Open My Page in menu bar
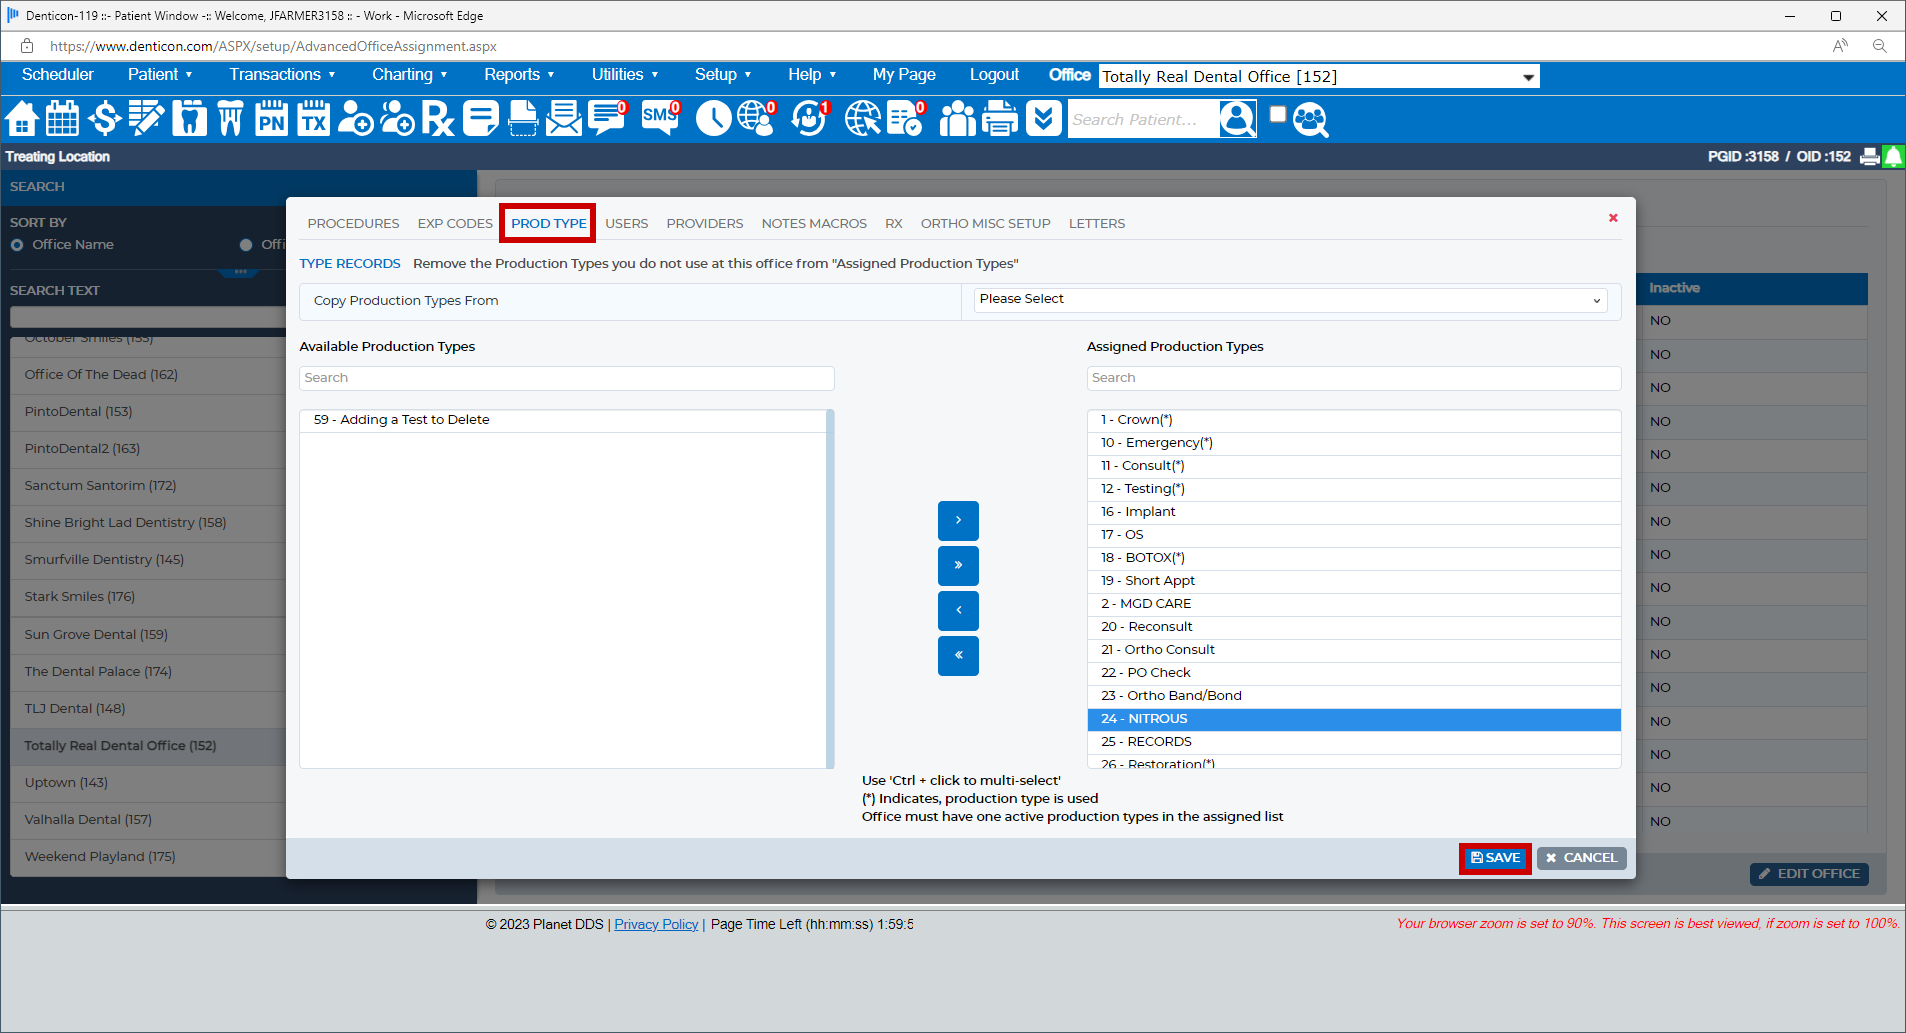This screenshot has width=1906, height=1033. (904, 75)
